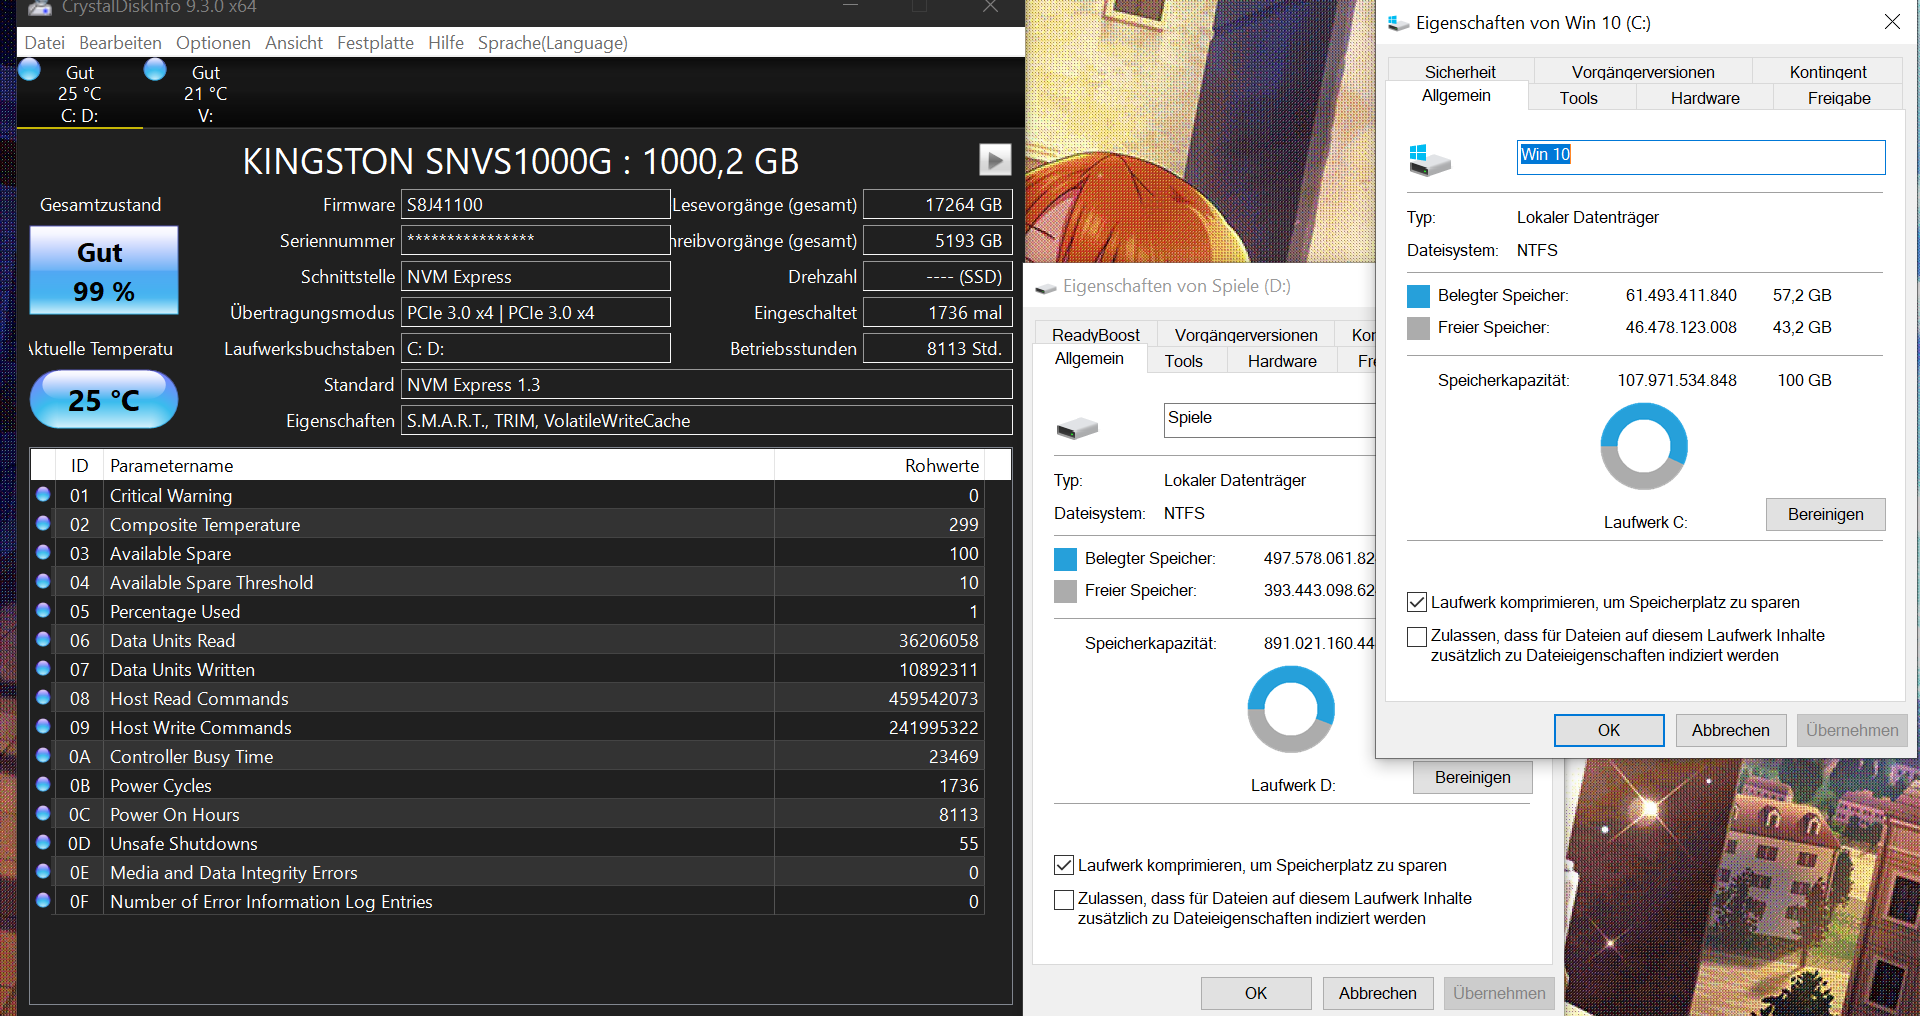Switch to Freigabe tab in Win 10 (C:)
The height and width of the screenshot is (1016, 1920).
[1839, 98]
